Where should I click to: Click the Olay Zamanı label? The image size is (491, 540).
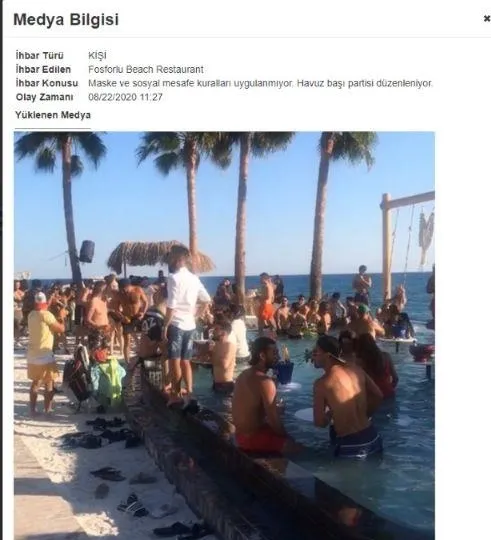pos(44,97)
